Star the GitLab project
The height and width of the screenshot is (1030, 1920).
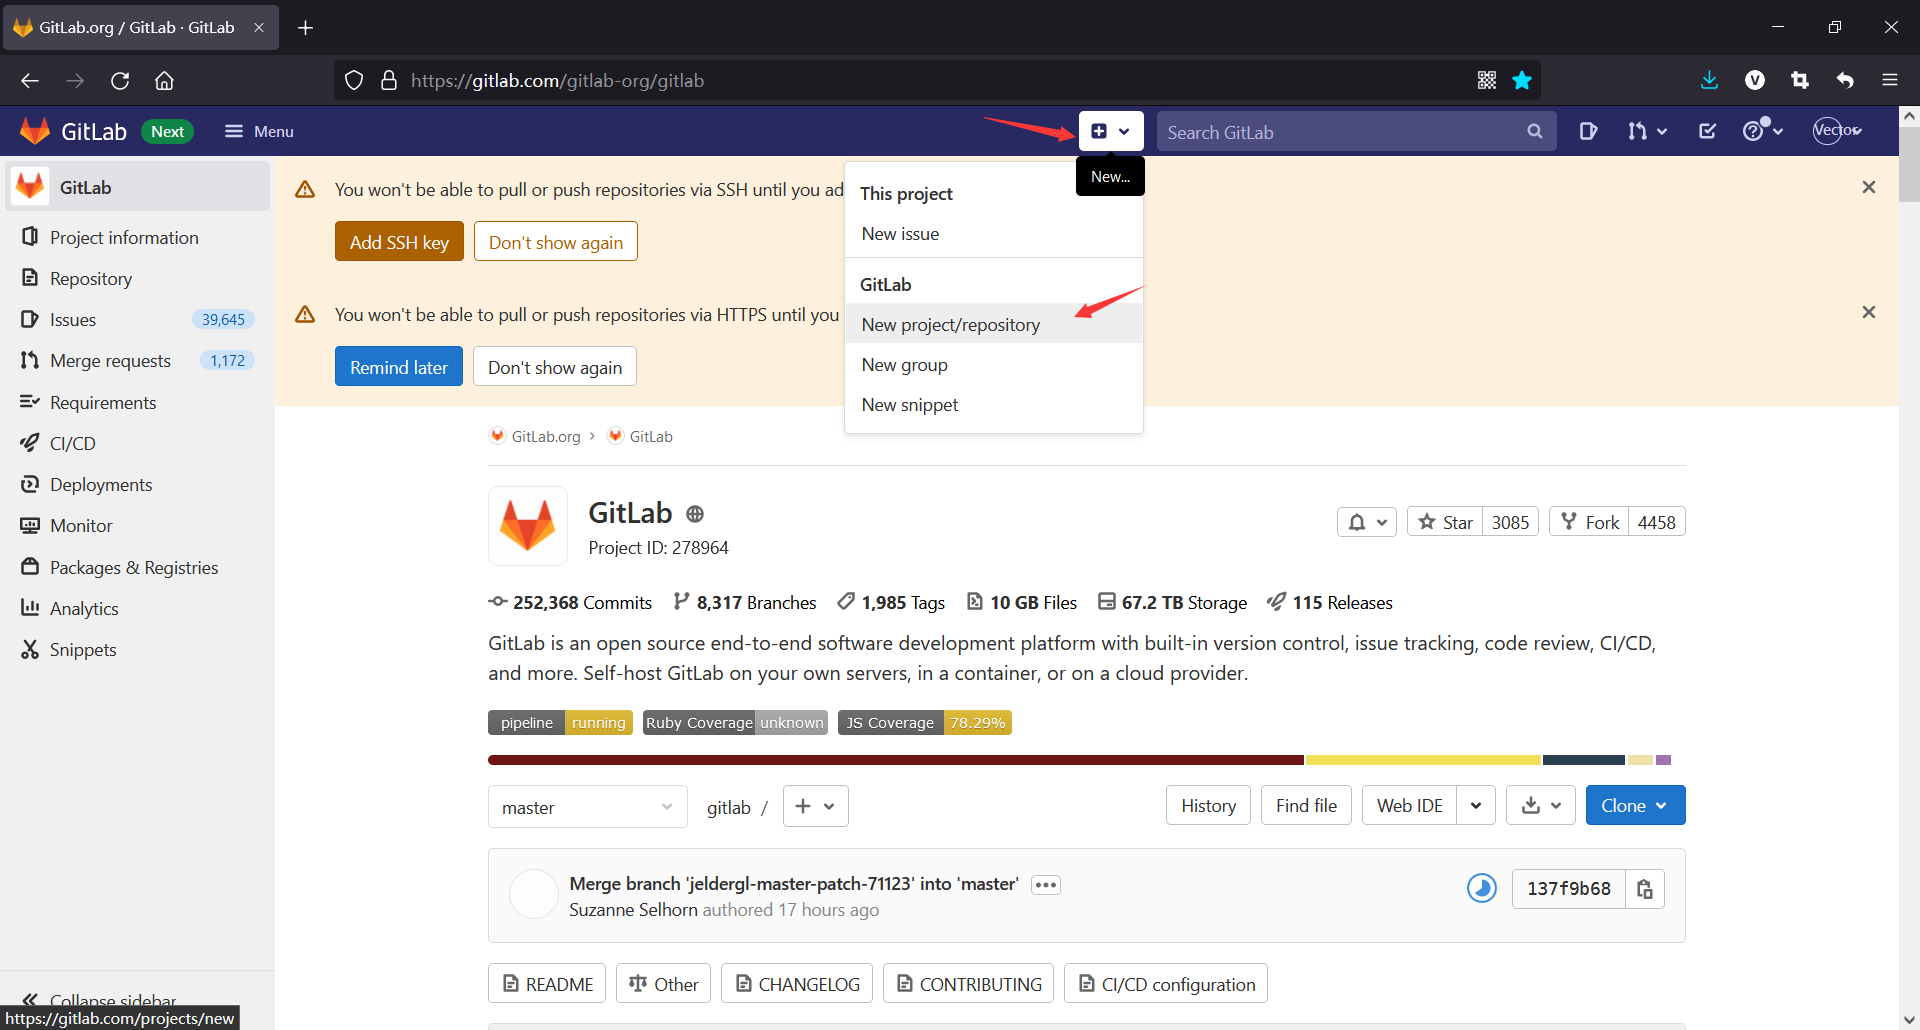[1445, 522]
